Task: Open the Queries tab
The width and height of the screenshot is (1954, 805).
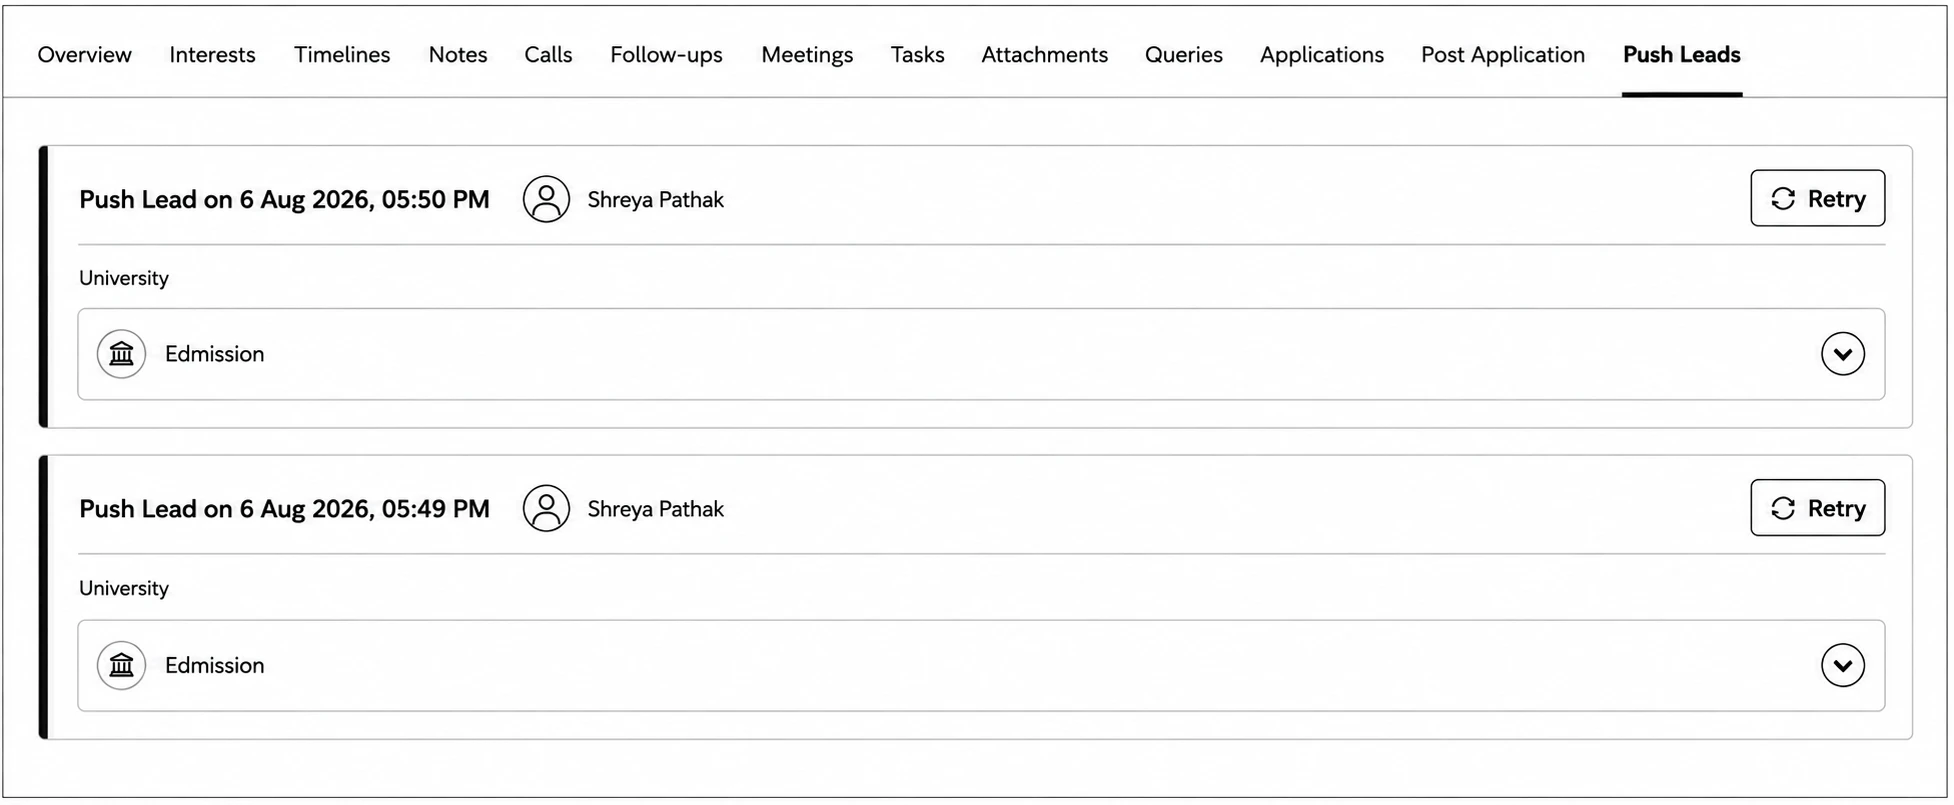Action: tap(1184, 55)
